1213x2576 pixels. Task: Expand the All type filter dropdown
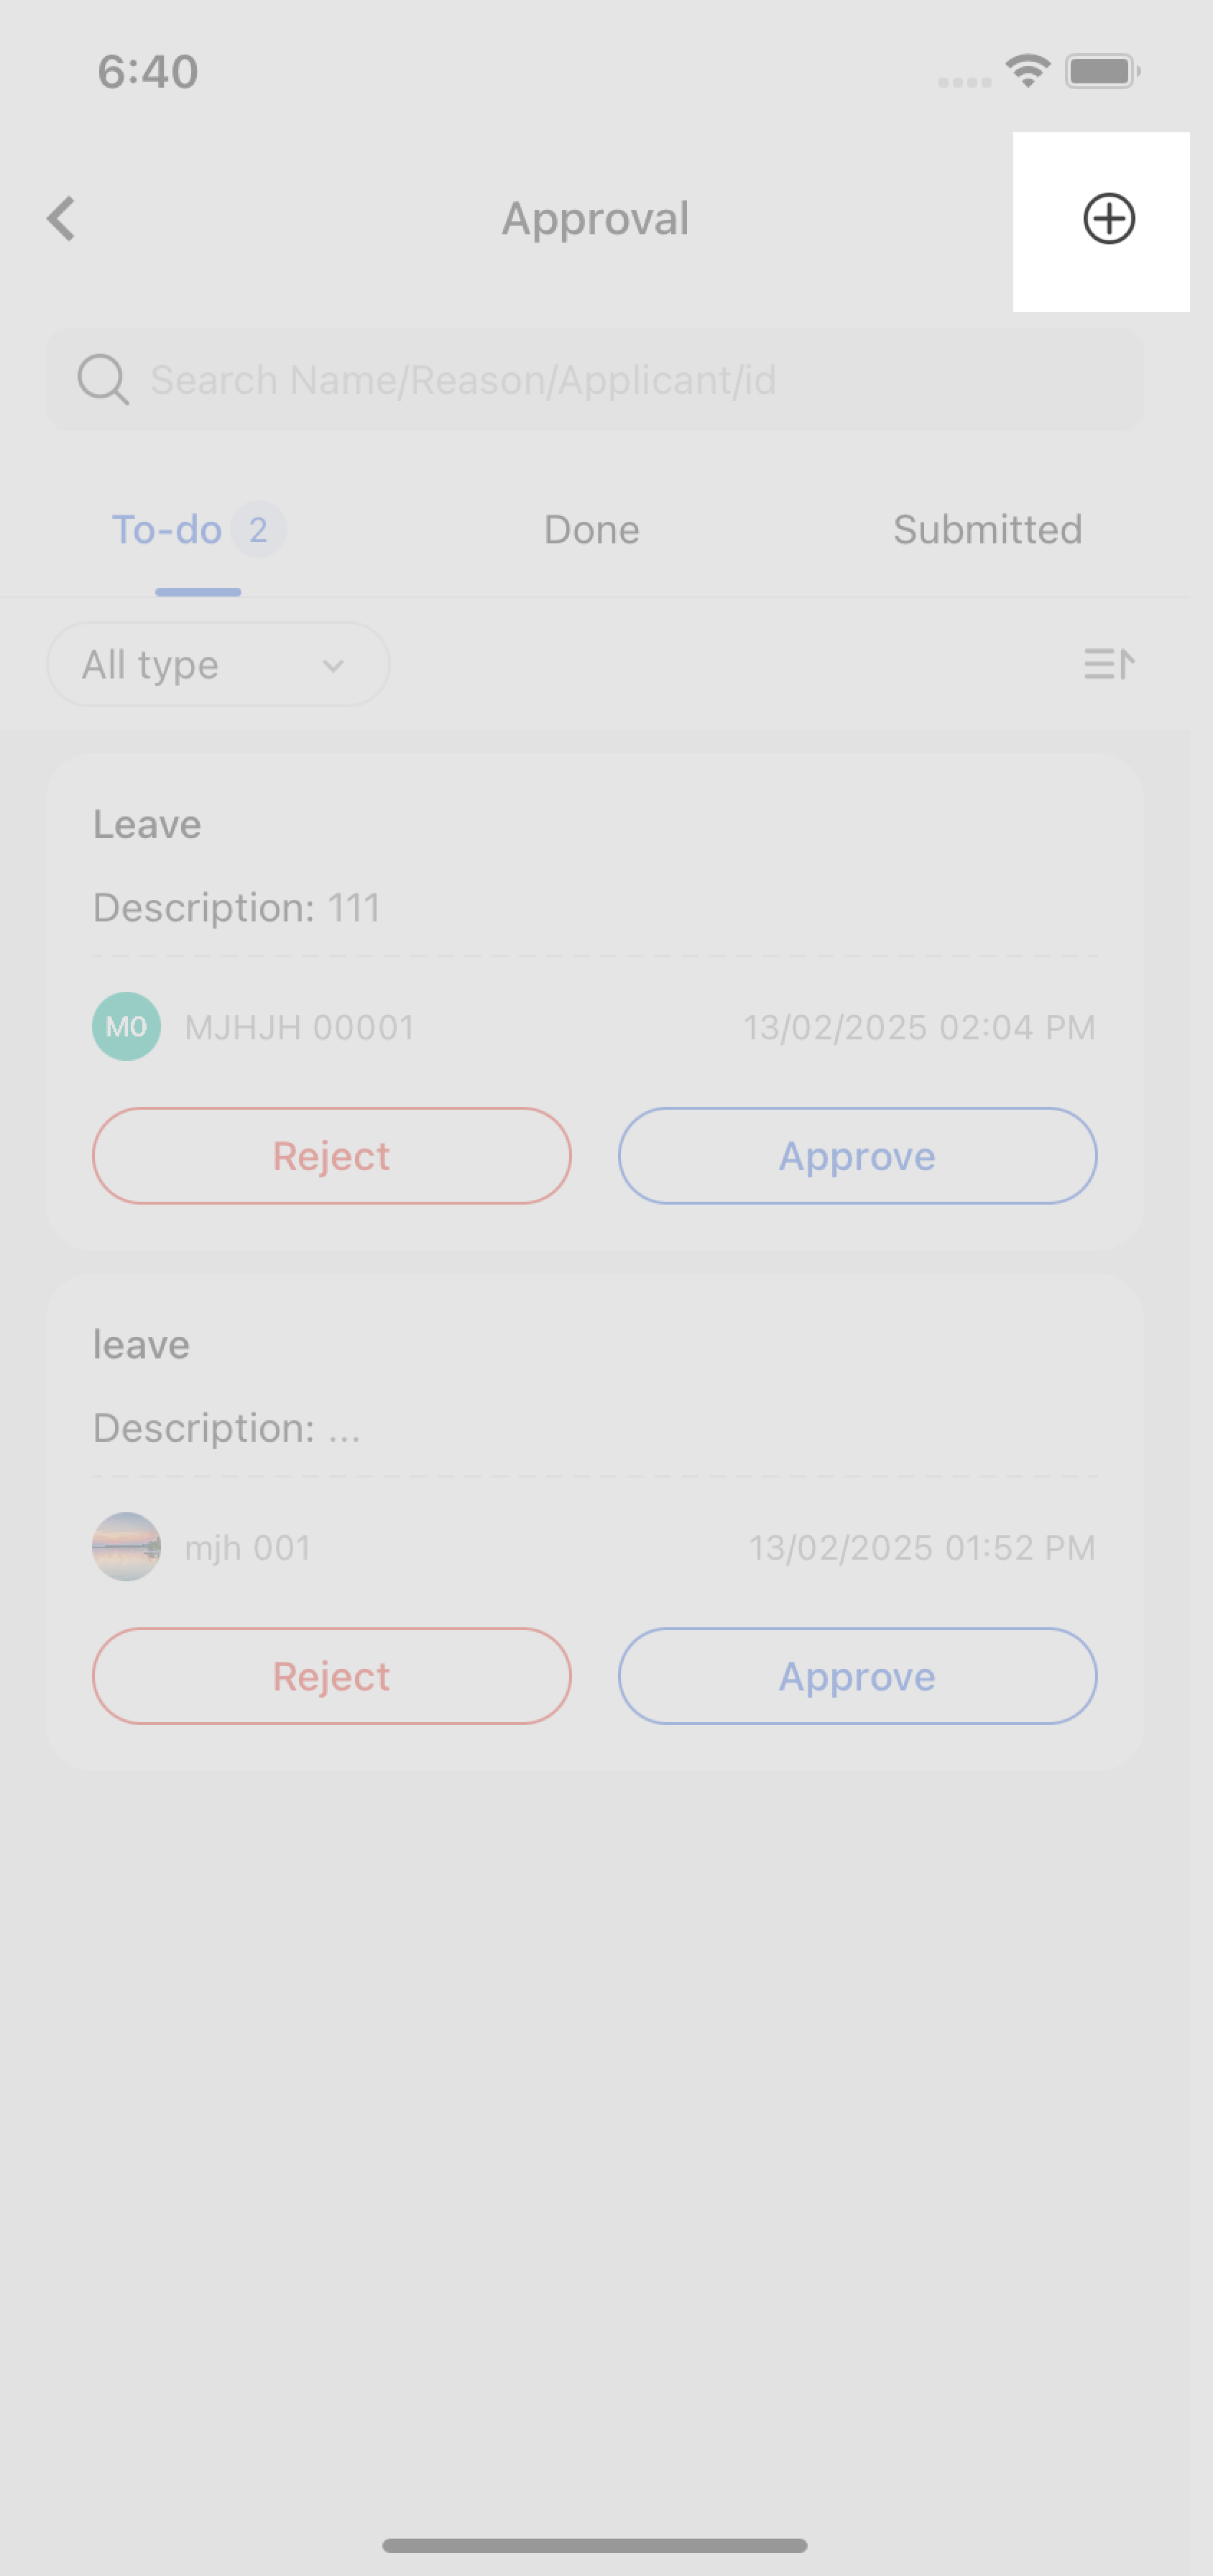(217, 665)
